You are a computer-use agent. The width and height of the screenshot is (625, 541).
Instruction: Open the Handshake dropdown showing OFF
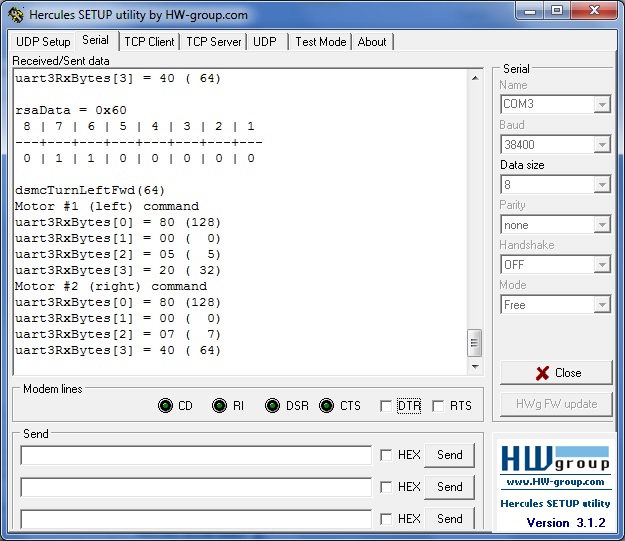[602, 265]
